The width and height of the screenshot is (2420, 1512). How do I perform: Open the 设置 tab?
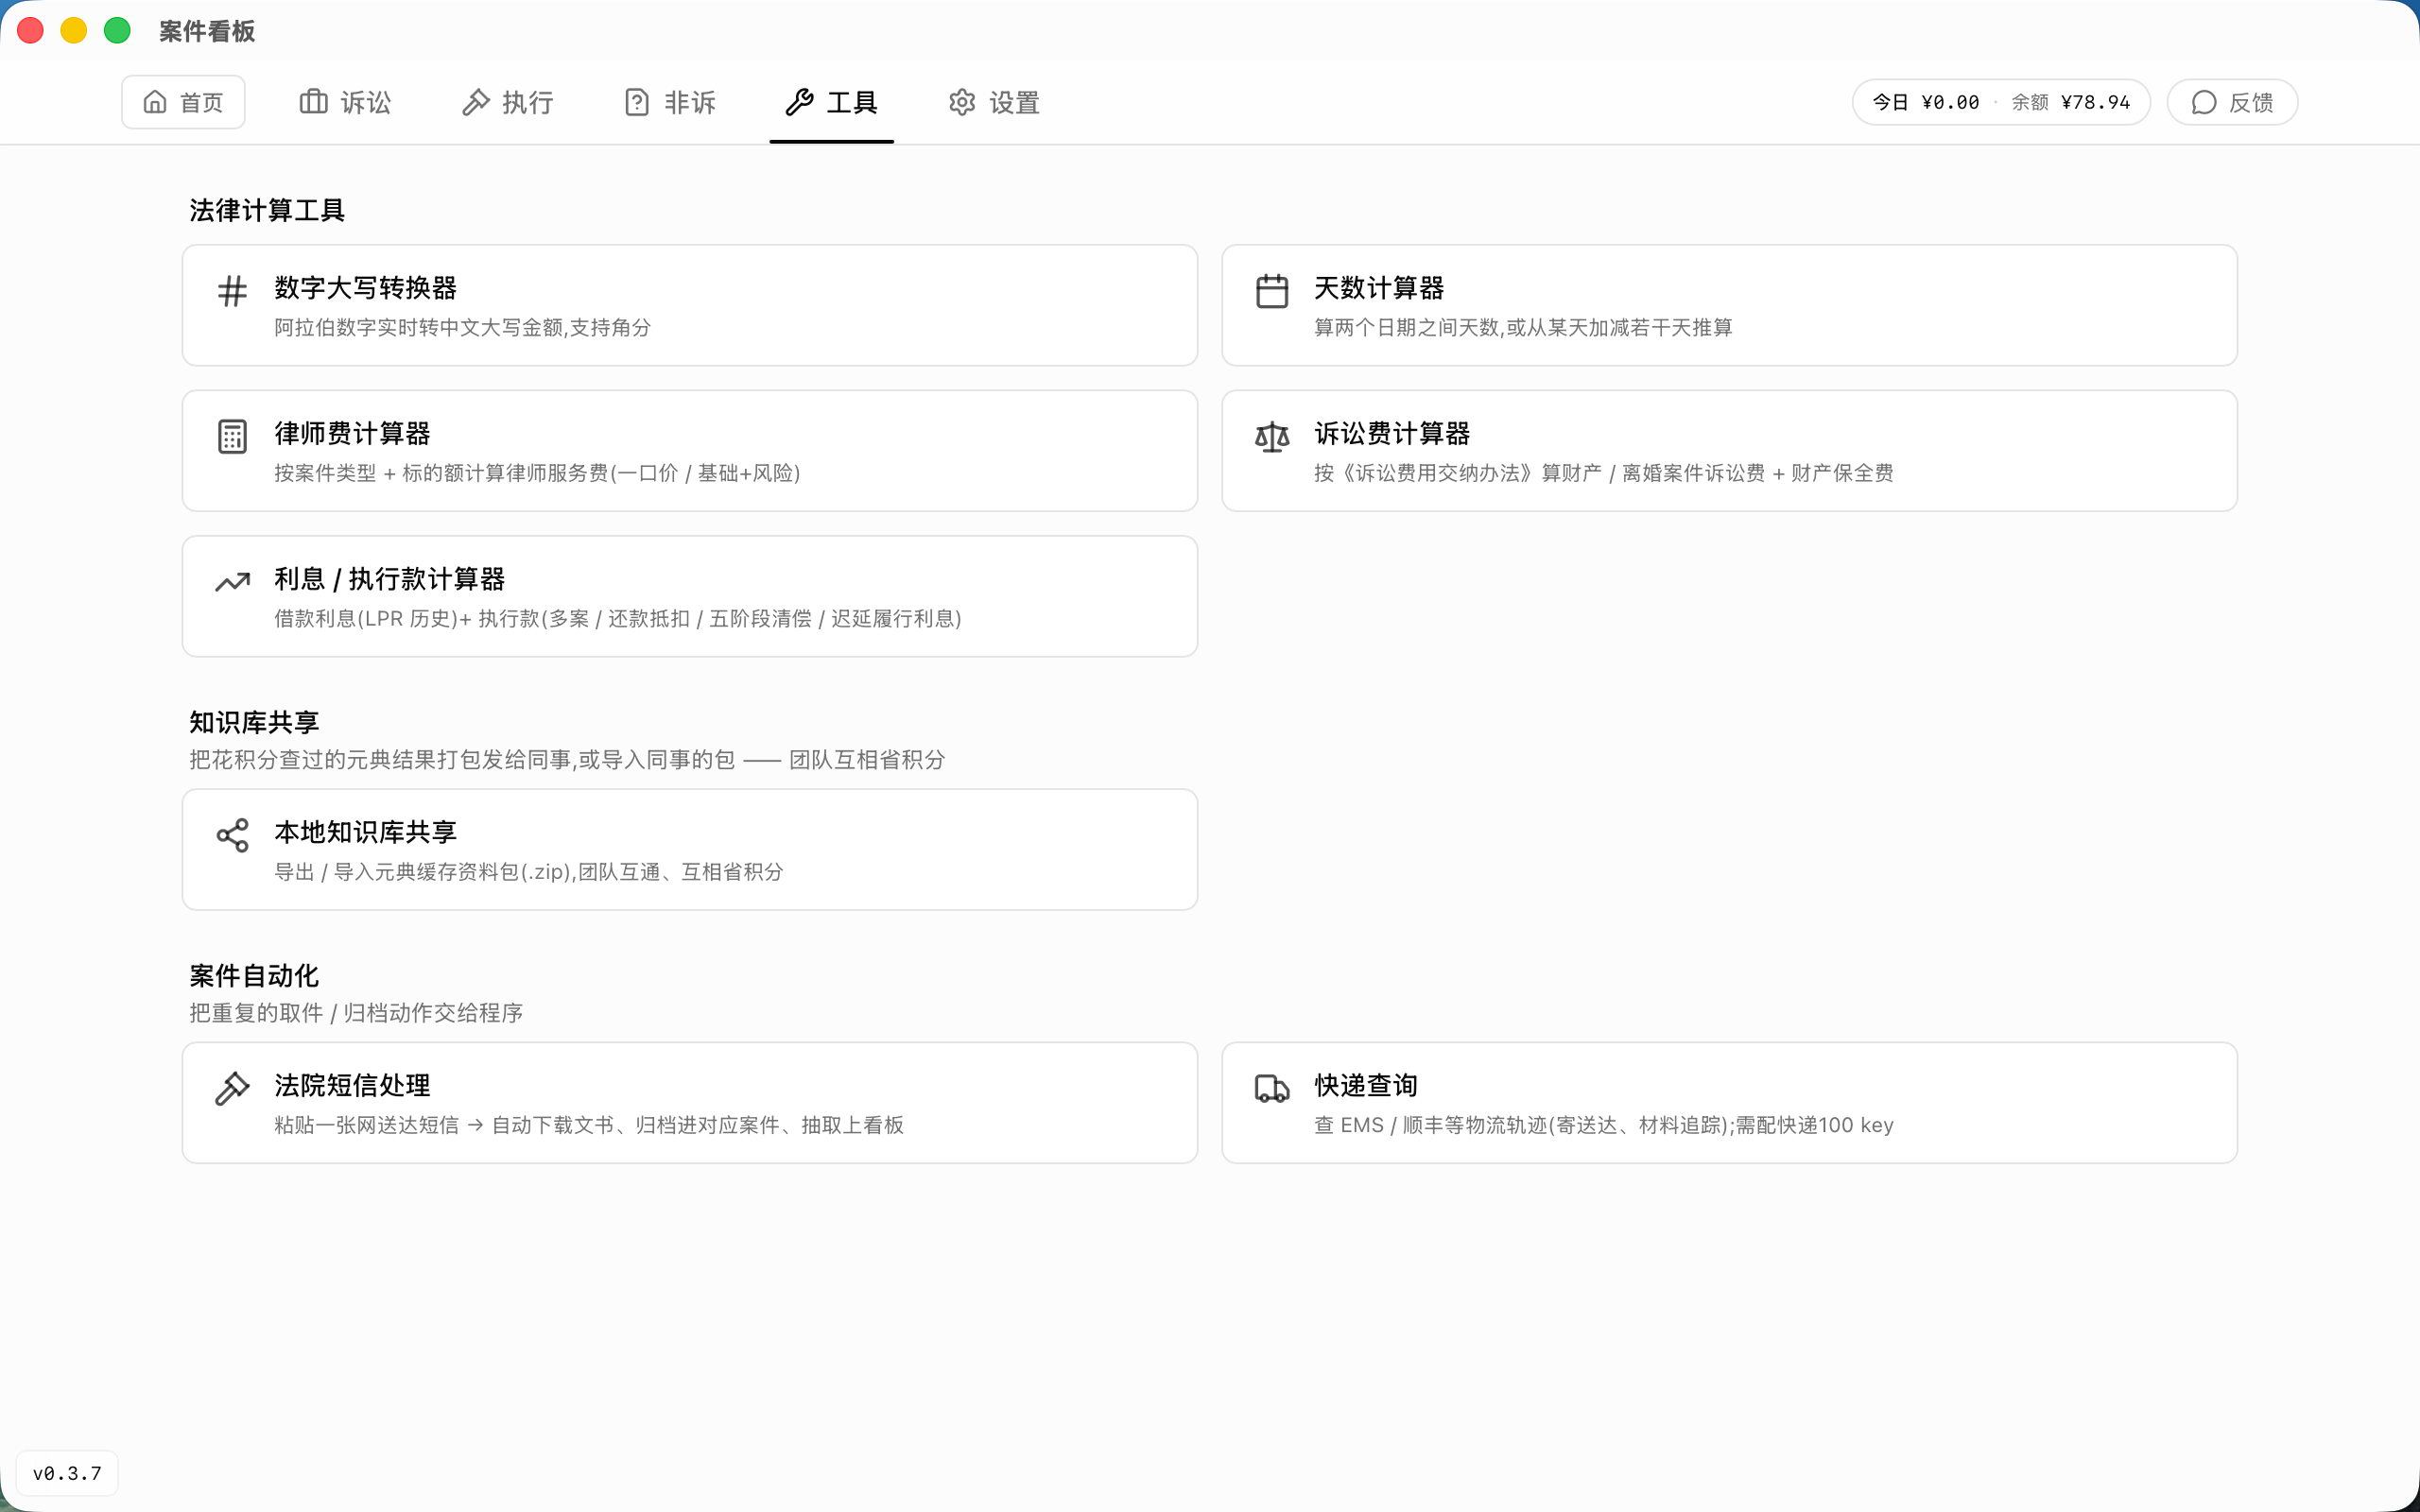(994, 102)
